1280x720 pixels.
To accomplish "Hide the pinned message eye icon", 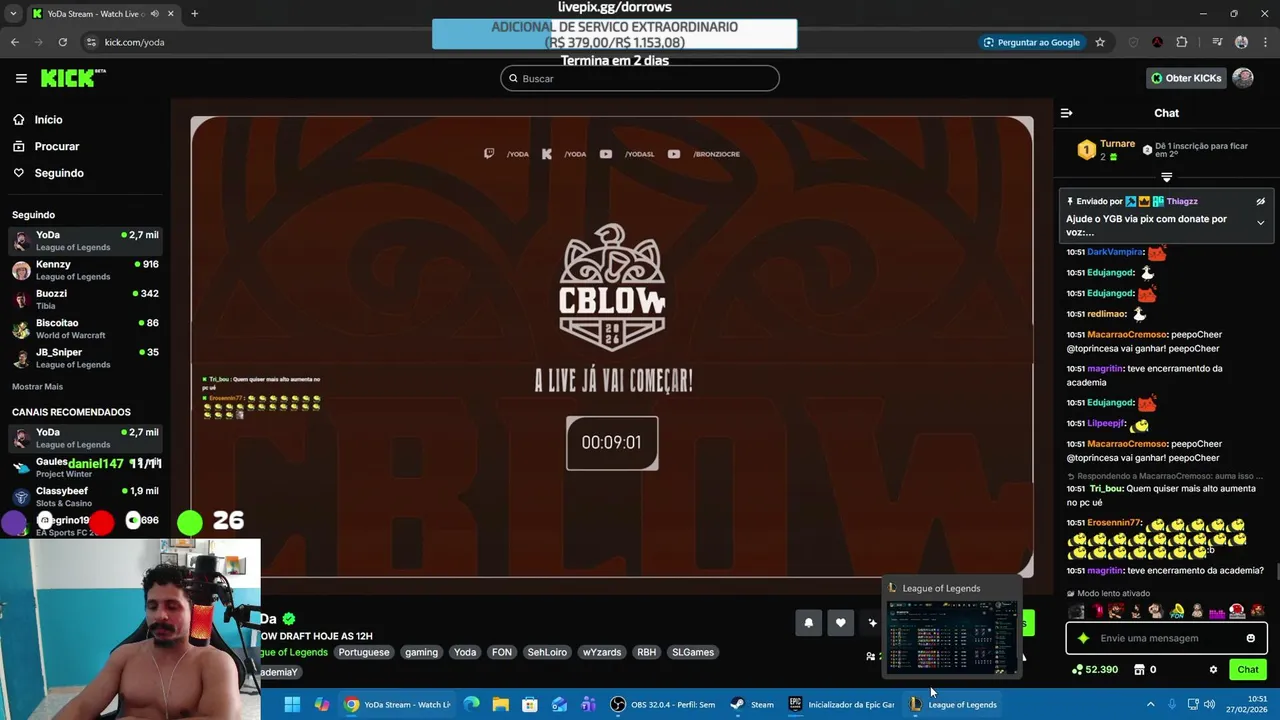I will coord(1260,202).
